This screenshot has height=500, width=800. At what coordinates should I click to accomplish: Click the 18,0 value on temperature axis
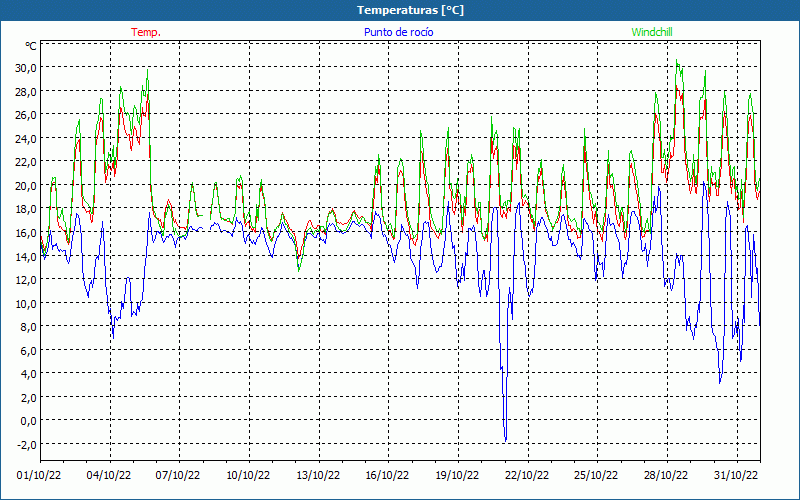[x=27, y=209]
